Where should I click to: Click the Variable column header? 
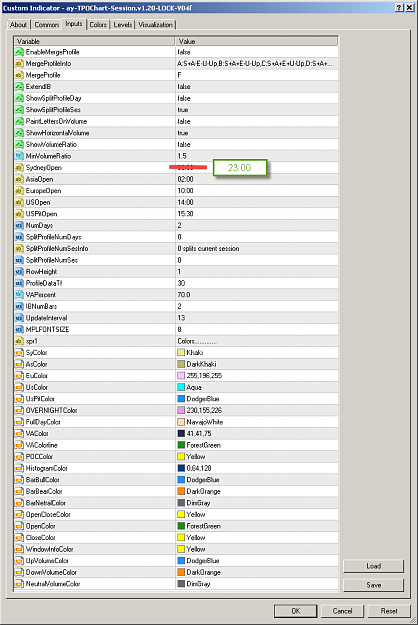click(x=94, y=41)
